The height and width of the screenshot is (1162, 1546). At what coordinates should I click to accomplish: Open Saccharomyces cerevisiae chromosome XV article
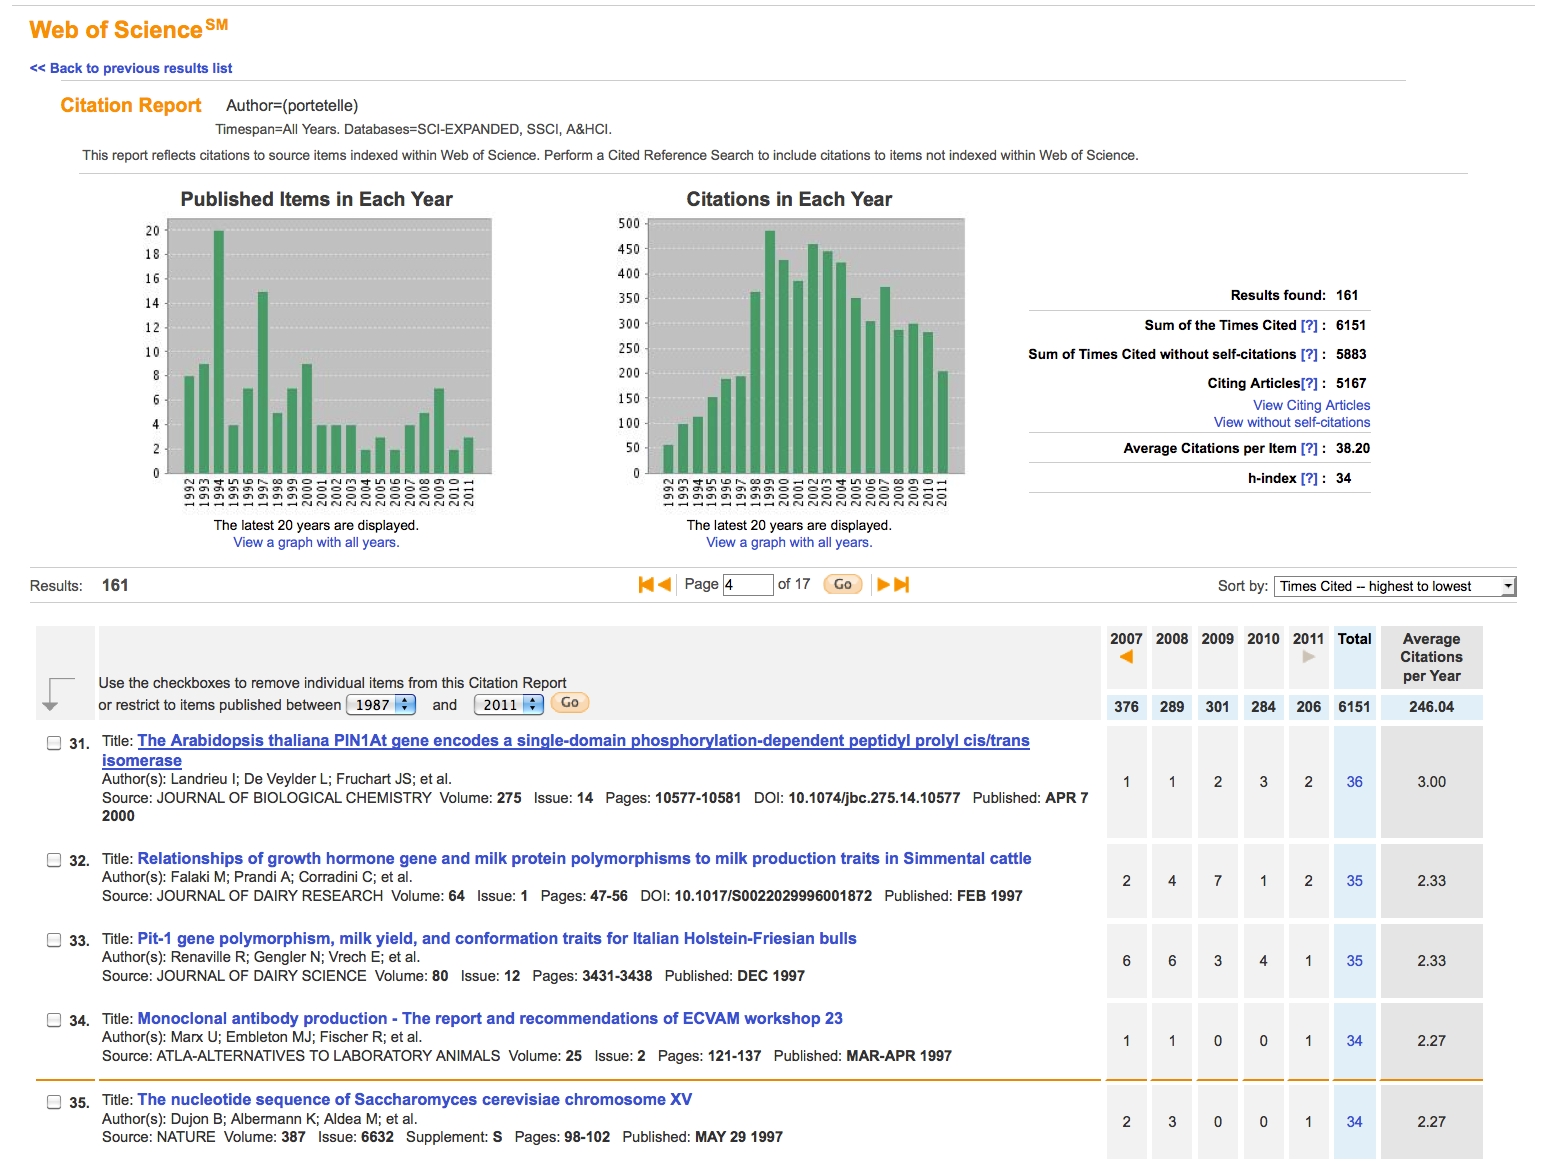coord(414,1099)
